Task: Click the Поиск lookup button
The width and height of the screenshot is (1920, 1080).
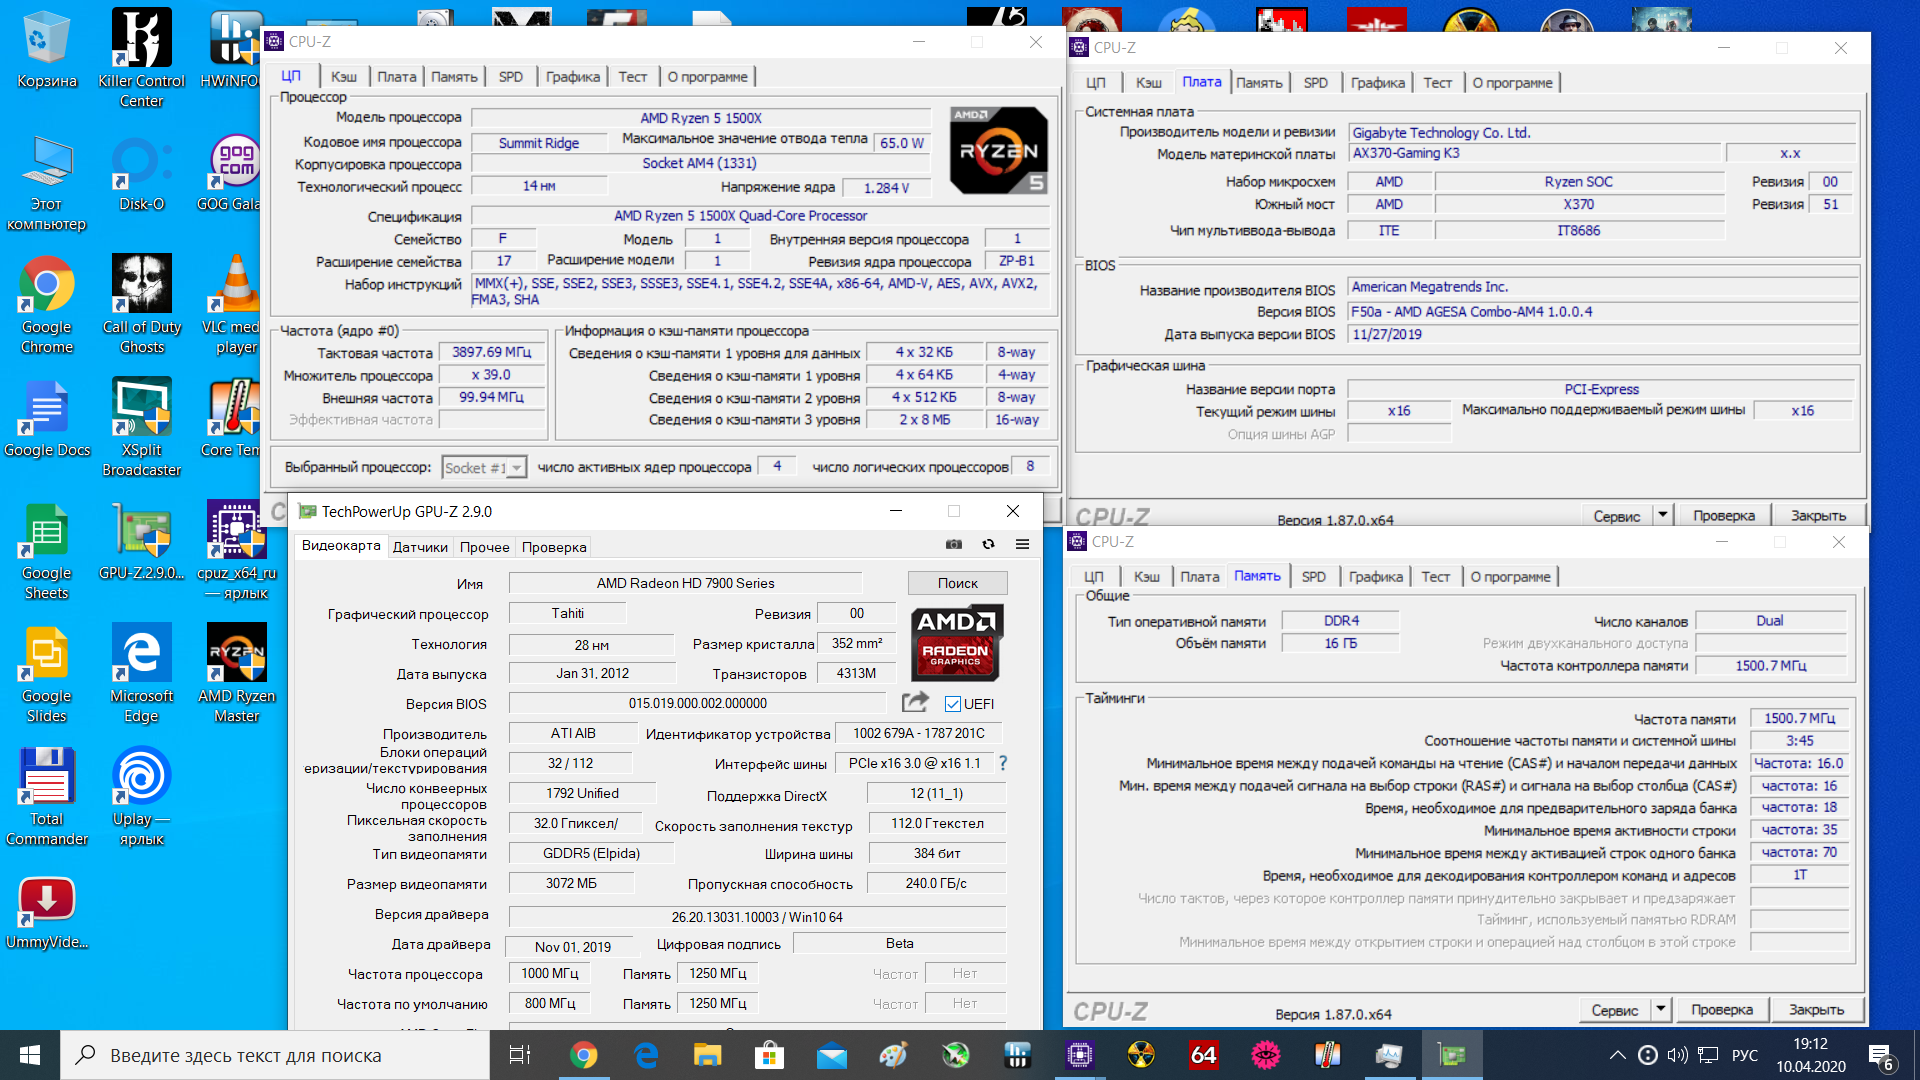Action: [x=957, y=583]
